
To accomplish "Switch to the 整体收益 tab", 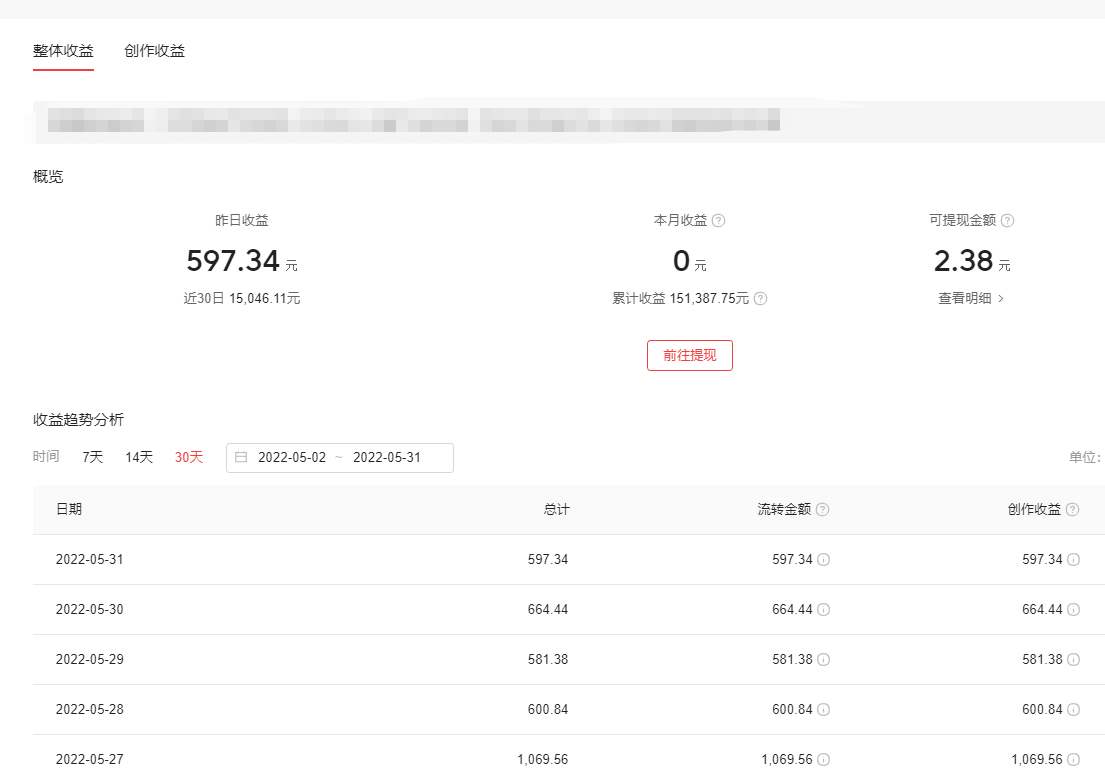I will click(63, 51).
